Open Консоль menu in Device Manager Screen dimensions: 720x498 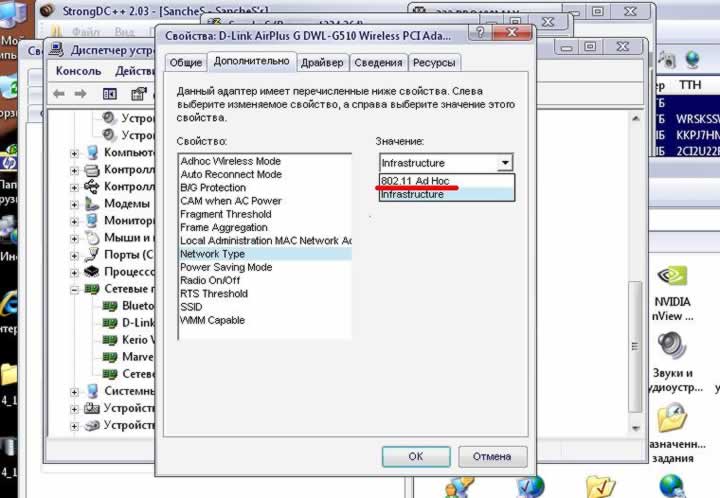(x=79, y=71)
